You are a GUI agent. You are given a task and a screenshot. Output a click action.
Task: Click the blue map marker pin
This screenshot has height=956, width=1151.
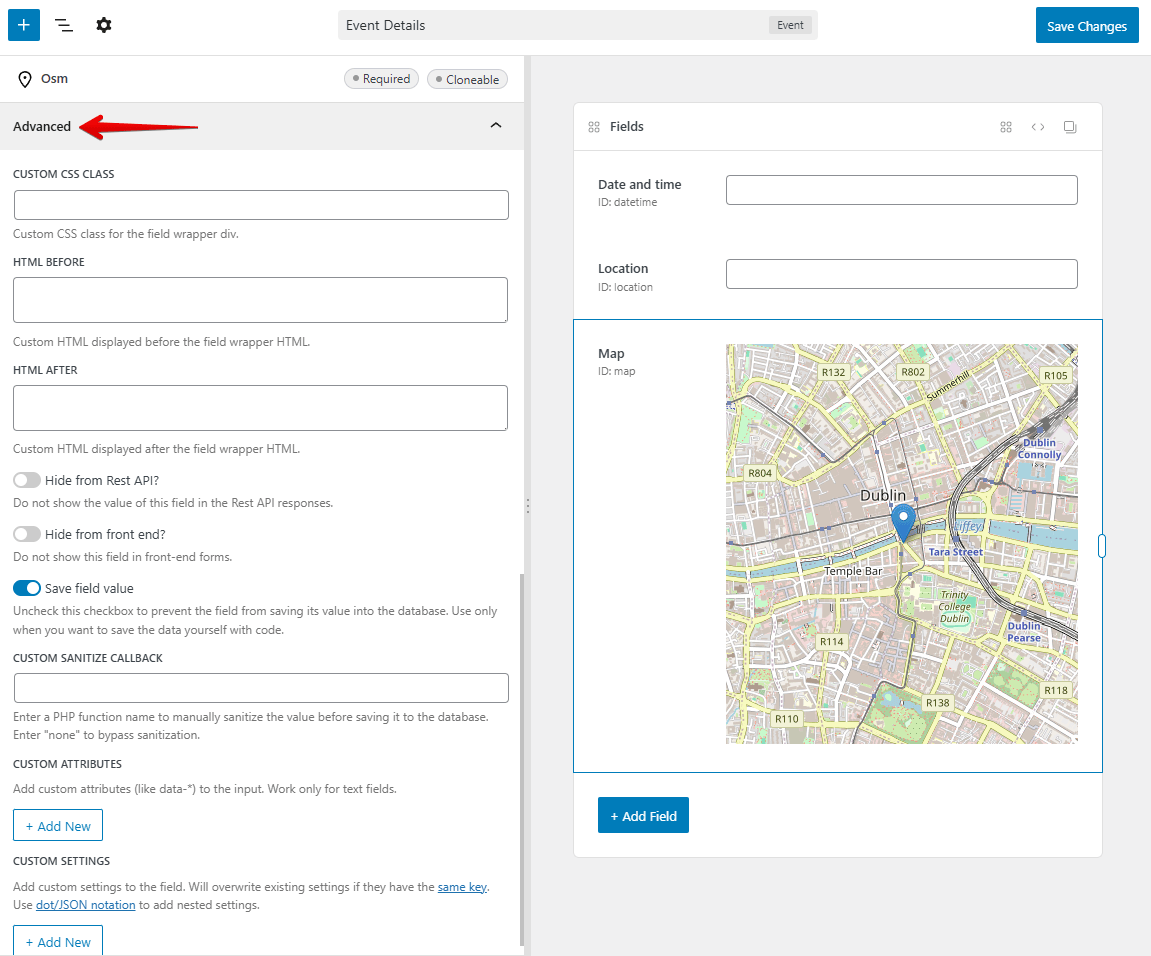tap(903, 522)
